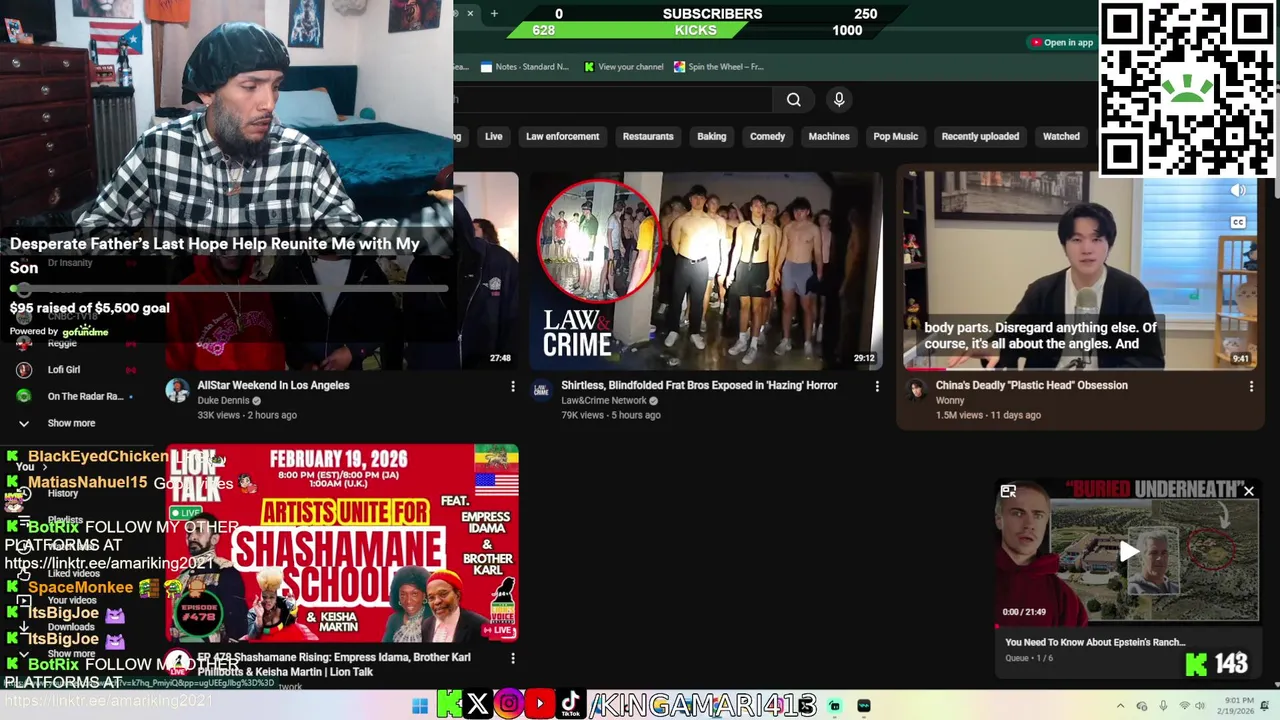Click the YouTube search magnifier button
The height and width of the screenshot is (720, 1280).
click(x=793, y=99)
